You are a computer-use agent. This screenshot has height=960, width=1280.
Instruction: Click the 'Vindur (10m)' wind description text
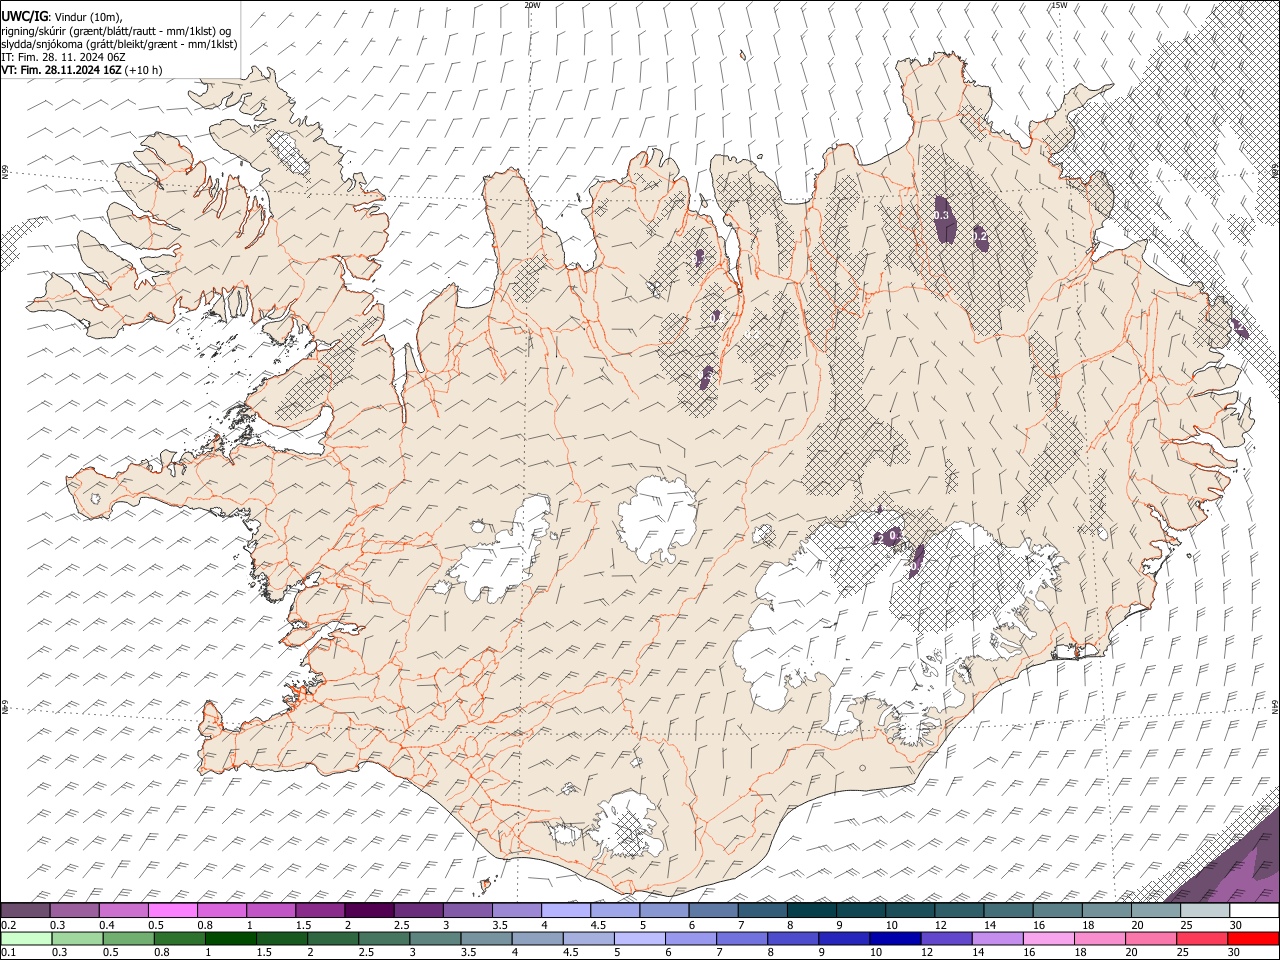(x=86, y=17)
